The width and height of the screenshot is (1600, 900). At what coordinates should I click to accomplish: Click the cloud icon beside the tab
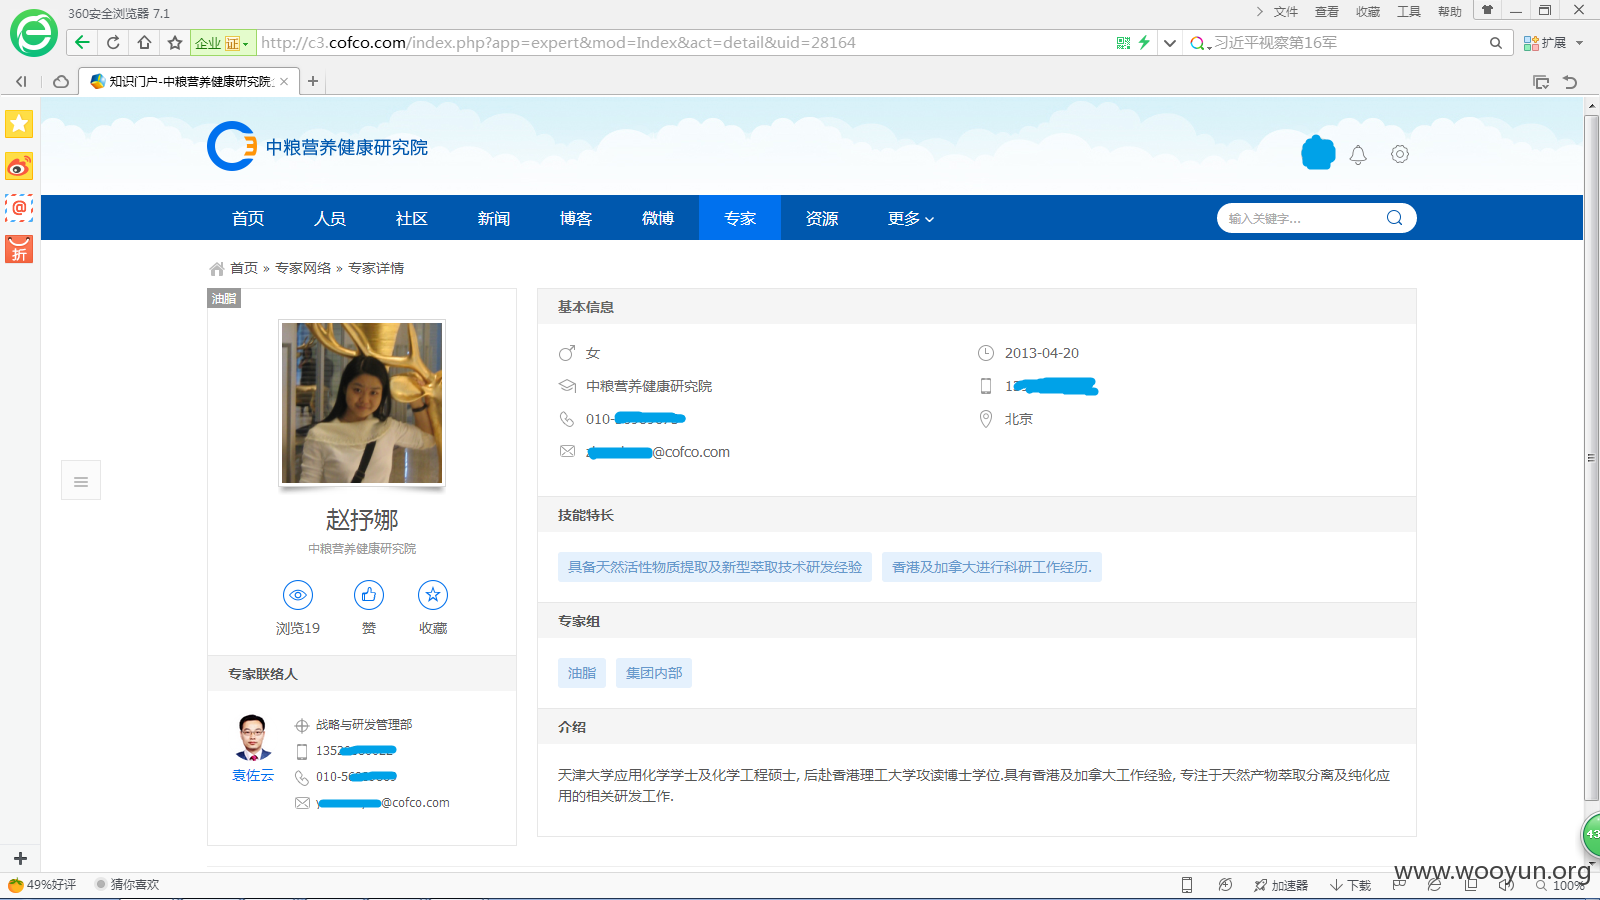pos(61,82)
